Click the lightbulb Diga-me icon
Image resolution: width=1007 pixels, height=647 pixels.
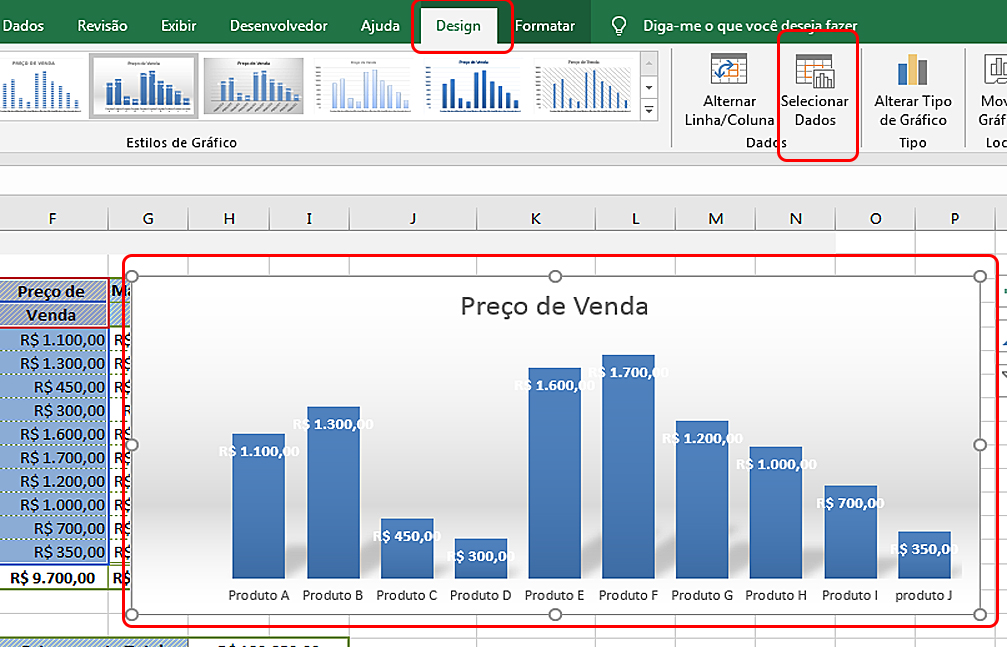[620, 26]
